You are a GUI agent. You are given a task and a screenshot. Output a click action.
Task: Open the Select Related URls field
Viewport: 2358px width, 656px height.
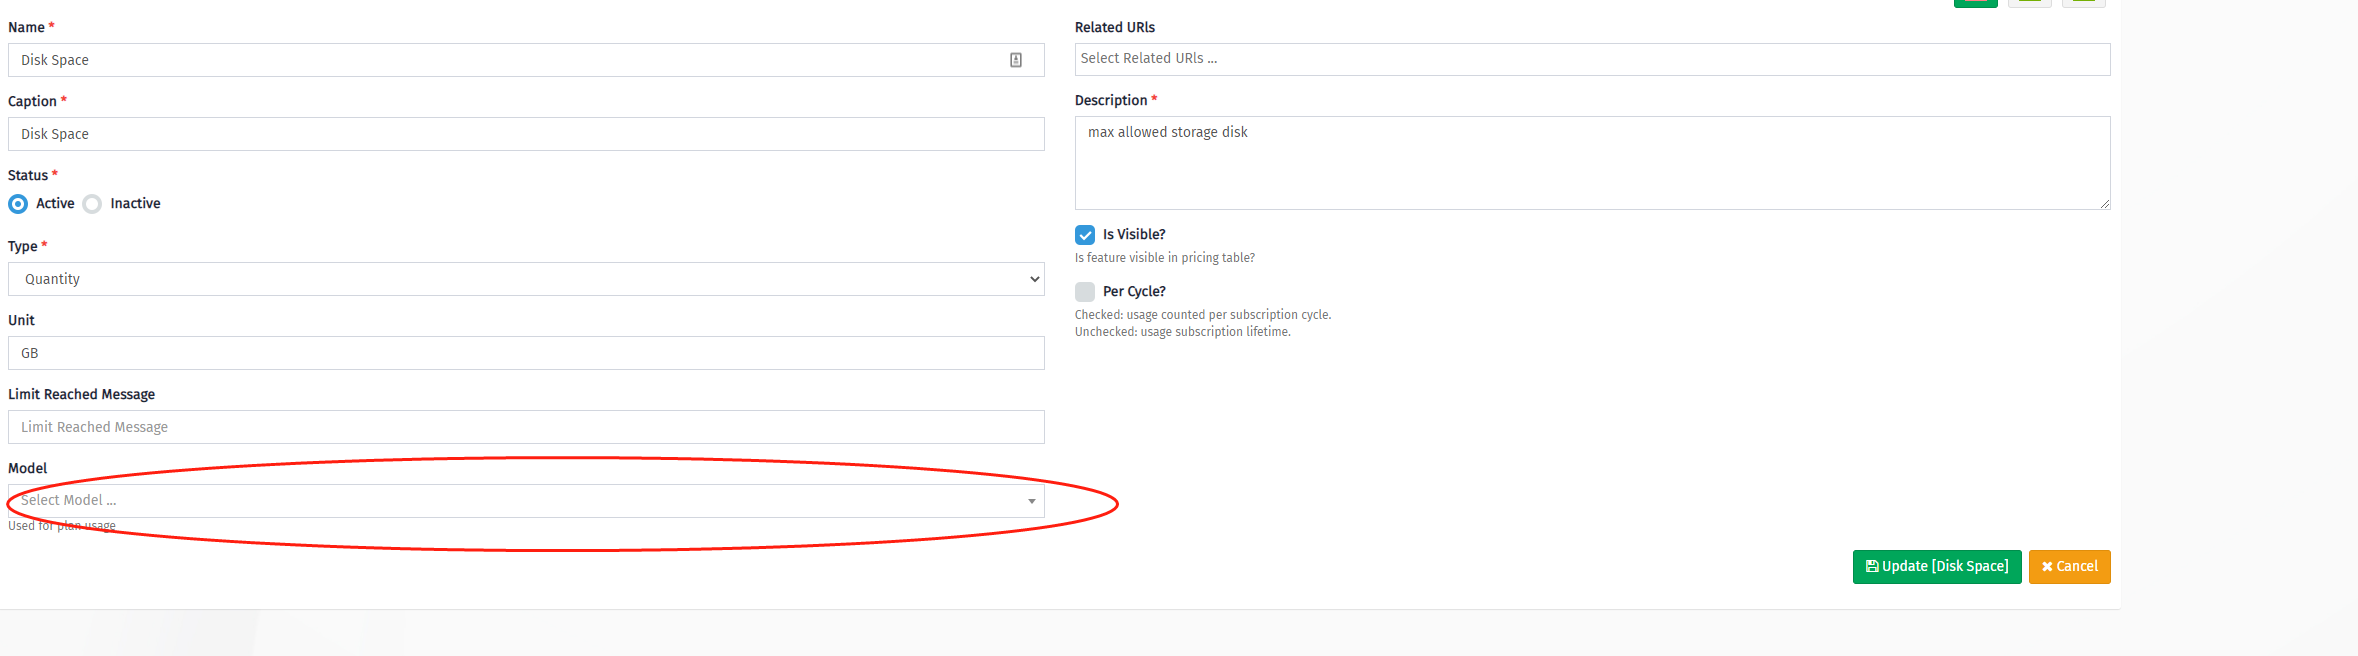point(1592,59)
